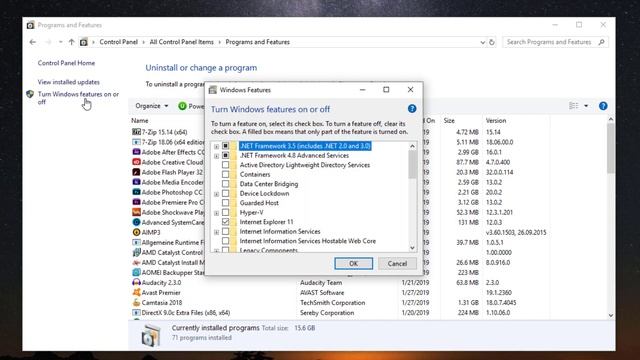Select the AIMP3 program icon

pyautogui.click(x=136, y=232)
